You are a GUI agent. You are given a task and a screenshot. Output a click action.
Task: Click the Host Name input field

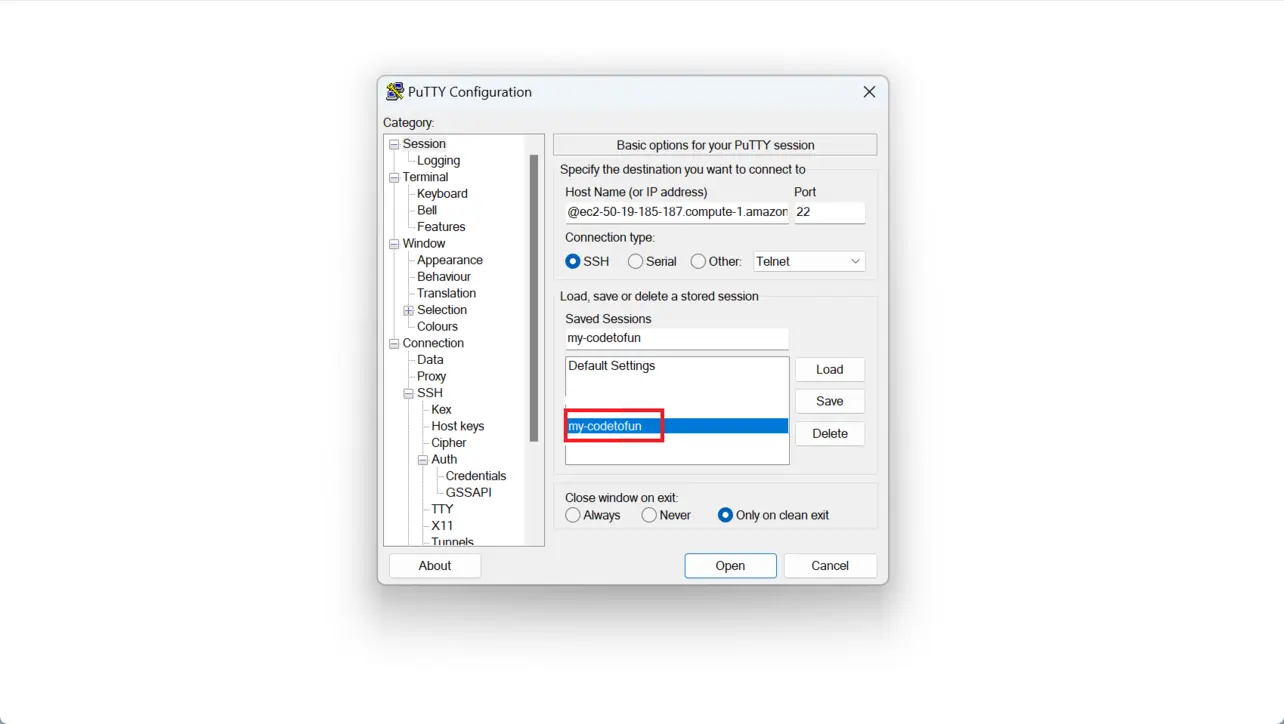(677, 212)
